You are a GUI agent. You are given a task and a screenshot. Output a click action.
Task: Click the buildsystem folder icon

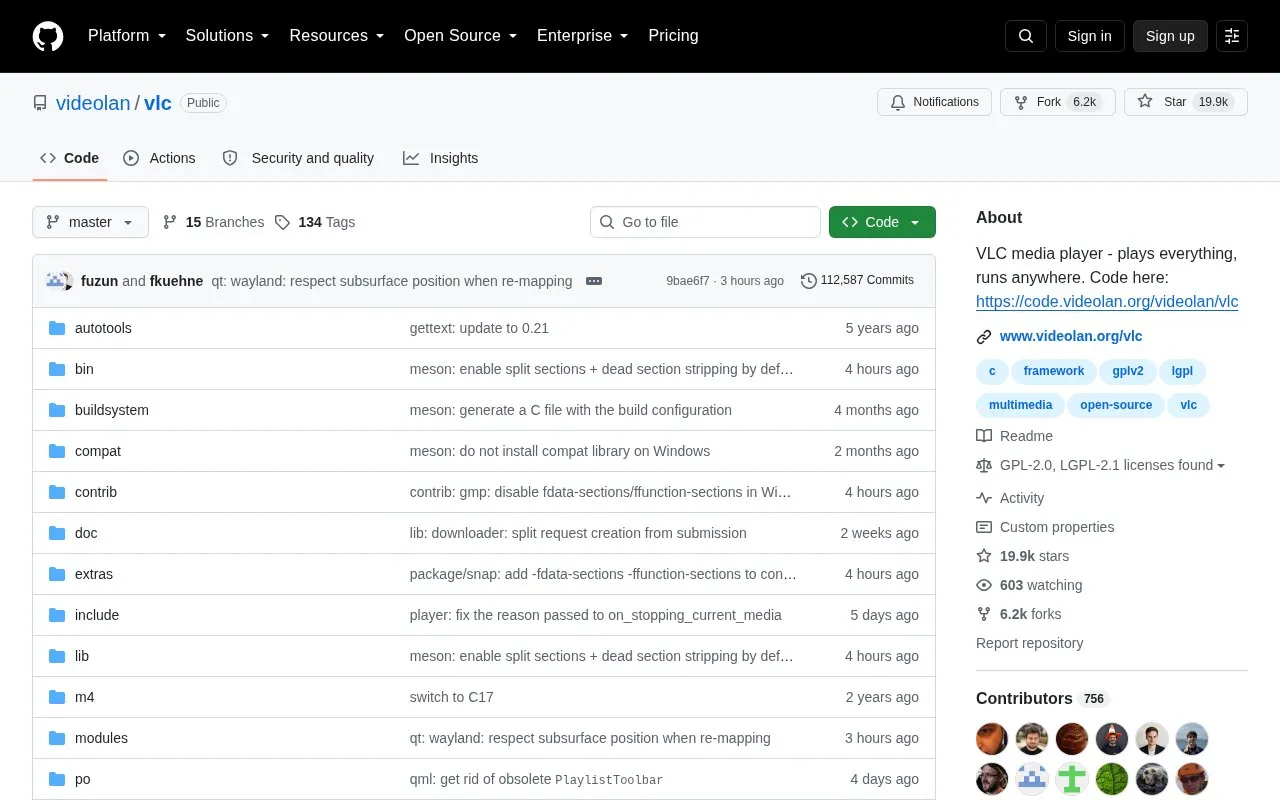pyautogui.click(x=57, y=410)
